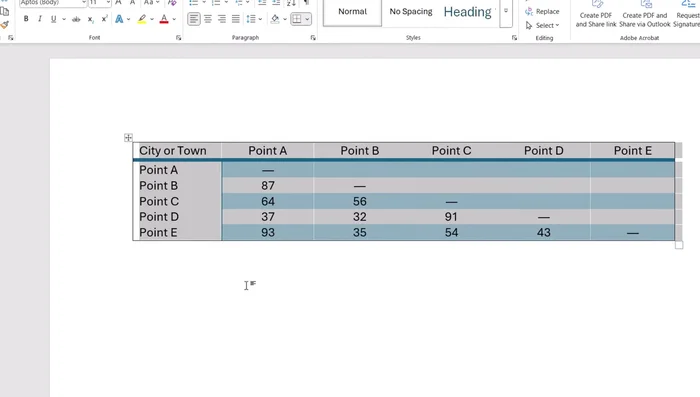Align text left

194,19
